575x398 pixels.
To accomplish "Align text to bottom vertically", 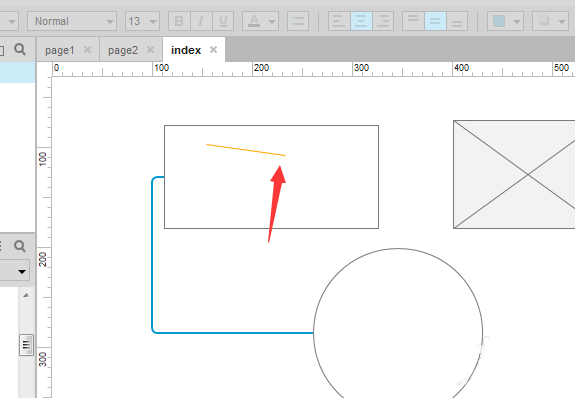I will click(x=457, y=21).
